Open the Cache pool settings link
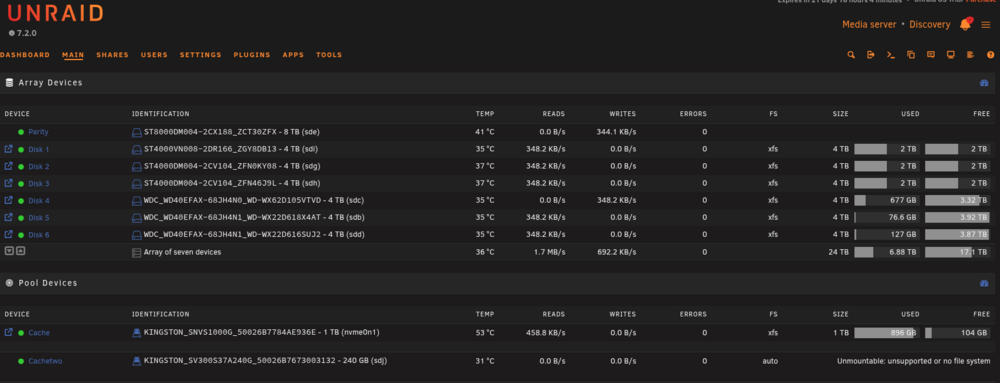 39,333
